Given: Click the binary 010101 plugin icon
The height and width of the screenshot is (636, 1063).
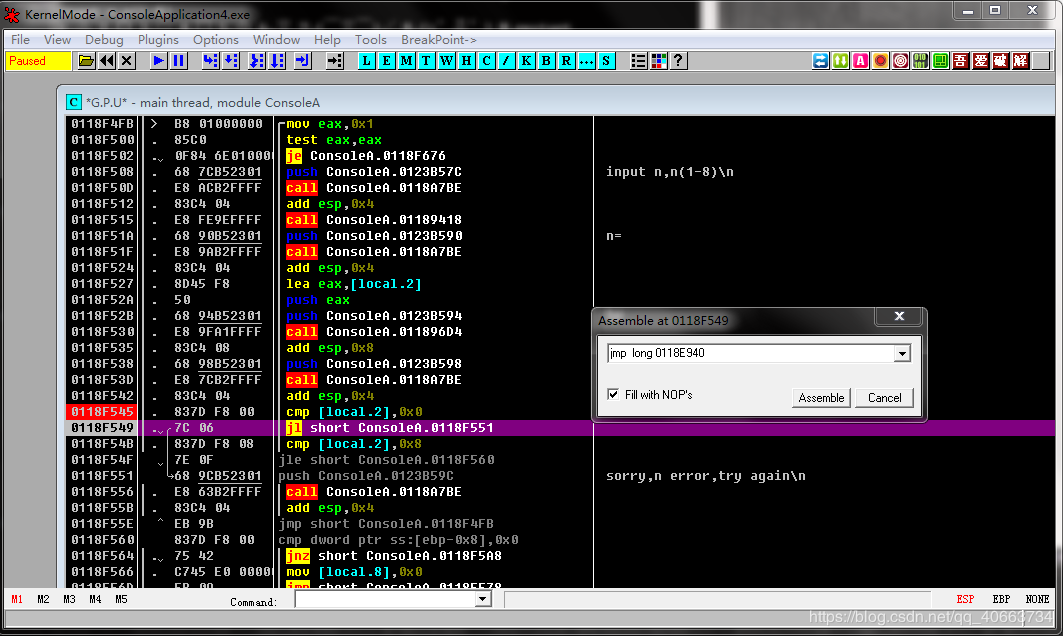Looking at the screenshot, I should [921, 61].
